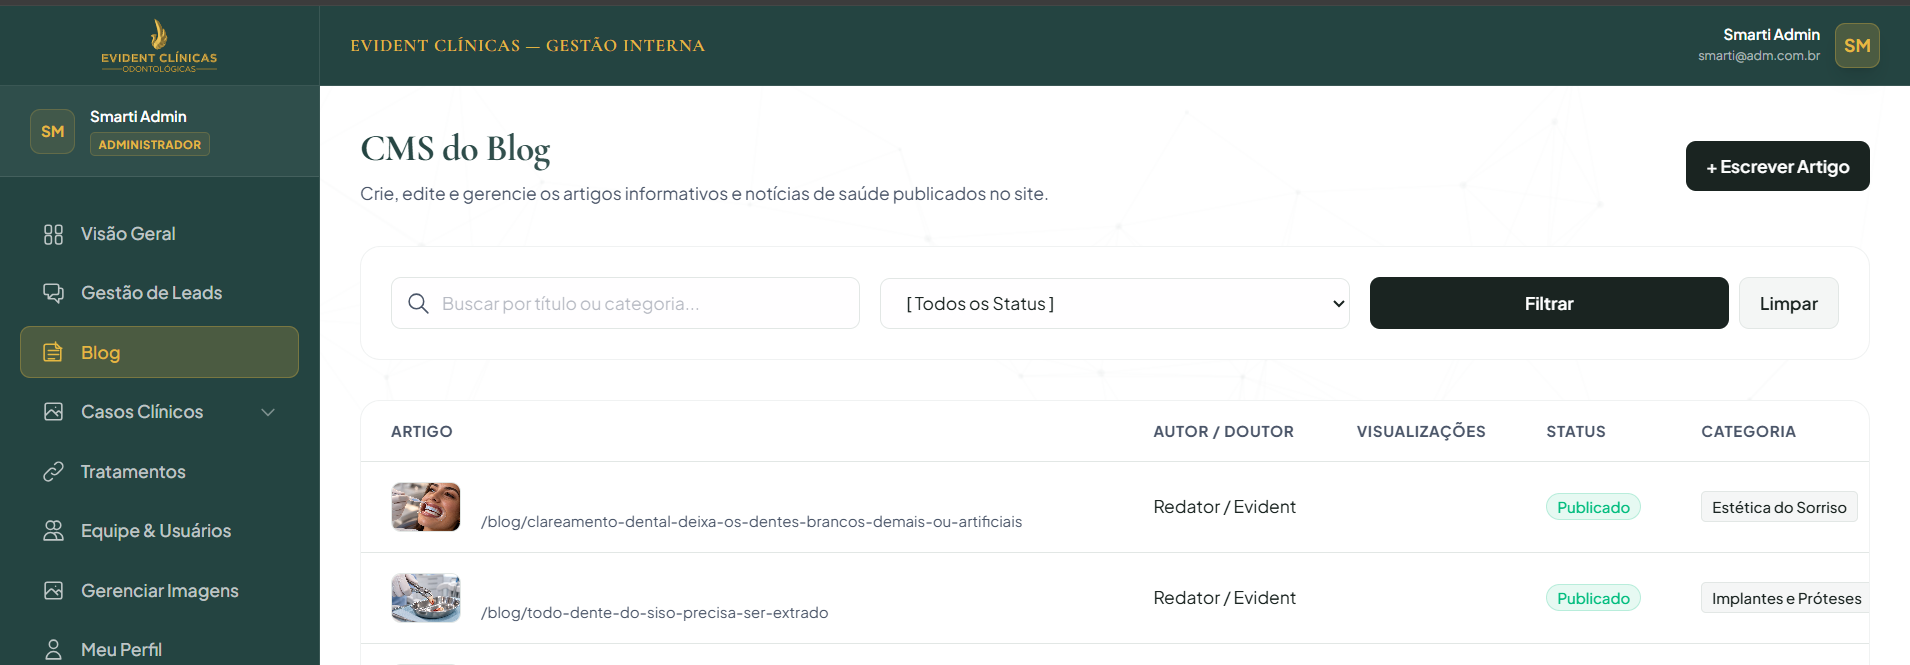The width and height of the screenshot is (1910, 665).
Task: Click the Gestão de Leads chat icon
Action: (x=53, y=293)
